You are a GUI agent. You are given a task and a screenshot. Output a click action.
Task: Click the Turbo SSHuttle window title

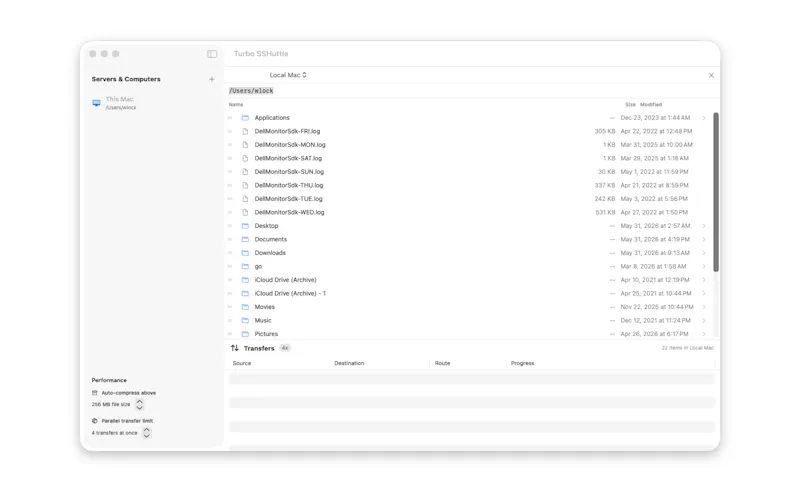click(x=261, y=54)
